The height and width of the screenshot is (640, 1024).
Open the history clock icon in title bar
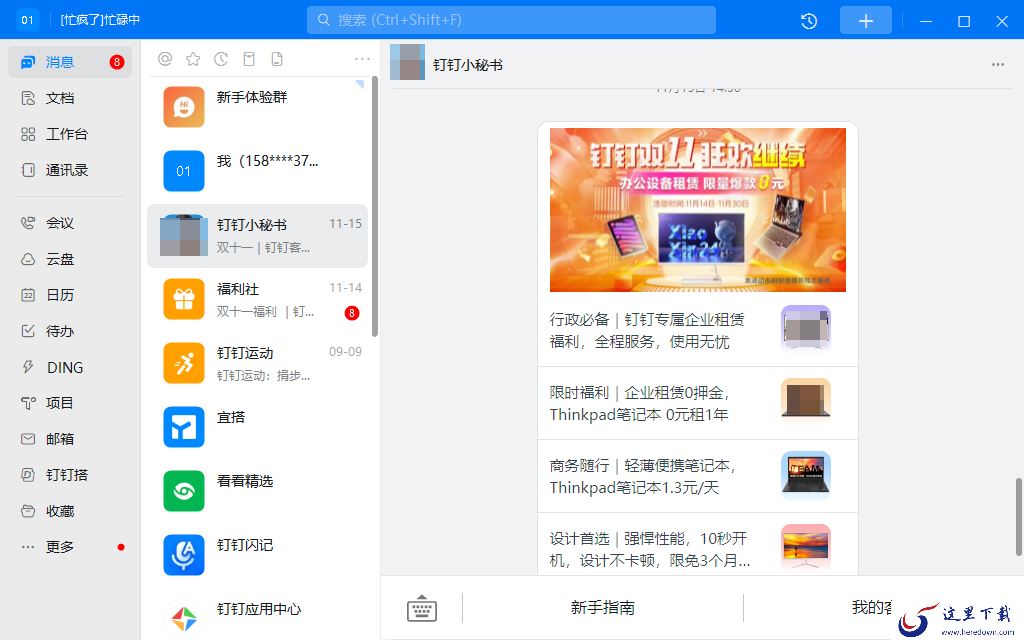coord(808,21)
